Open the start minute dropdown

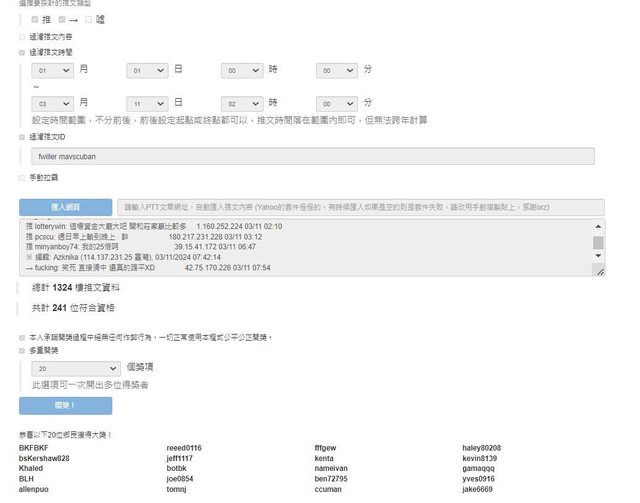336,71
